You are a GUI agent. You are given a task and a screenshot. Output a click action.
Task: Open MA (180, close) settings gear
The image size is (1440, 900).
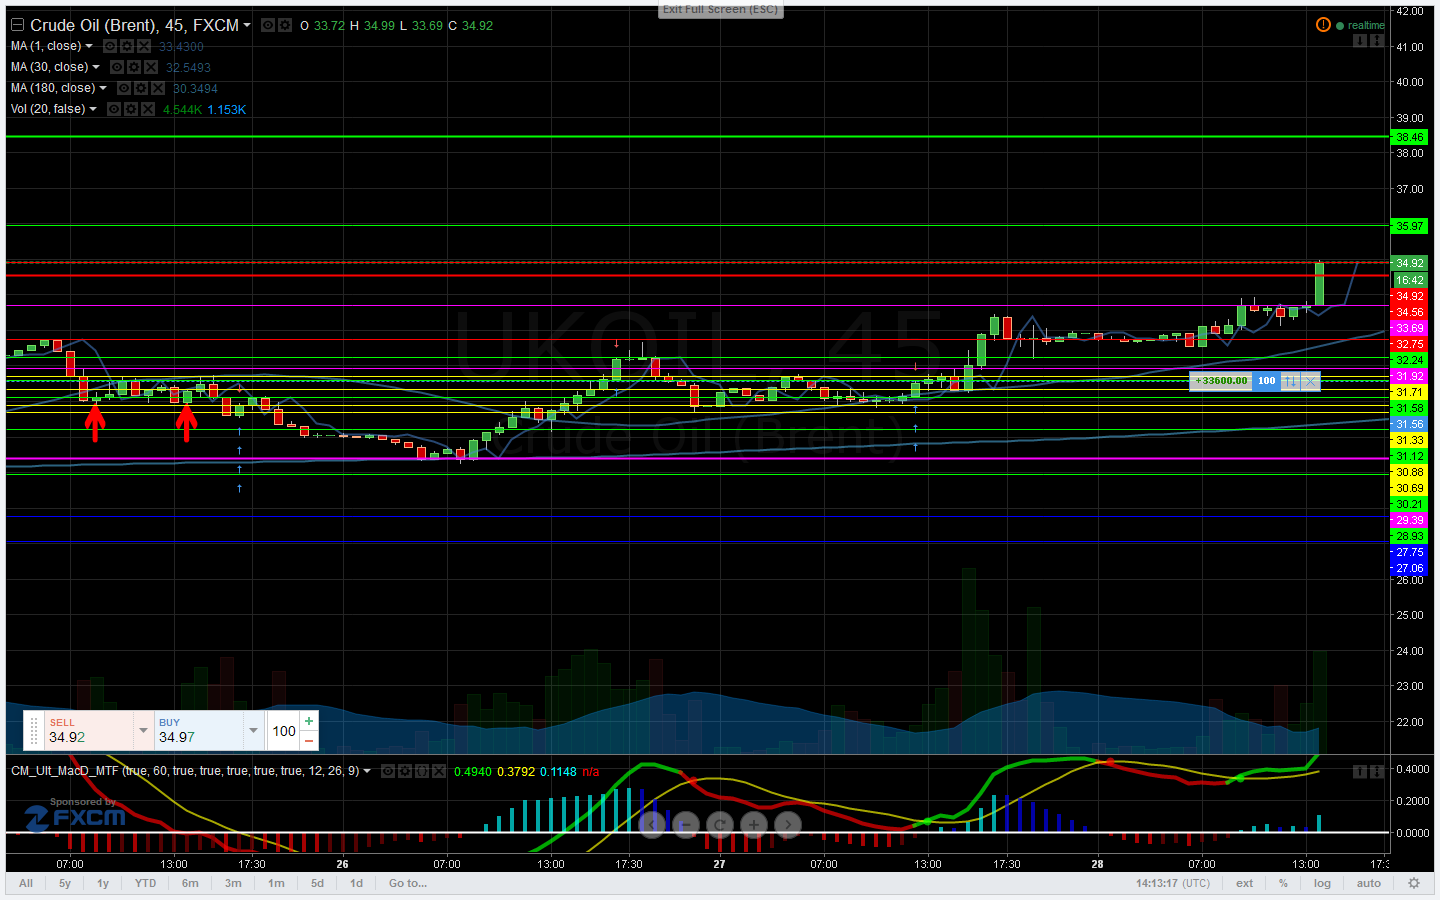(x=141, y=88)
